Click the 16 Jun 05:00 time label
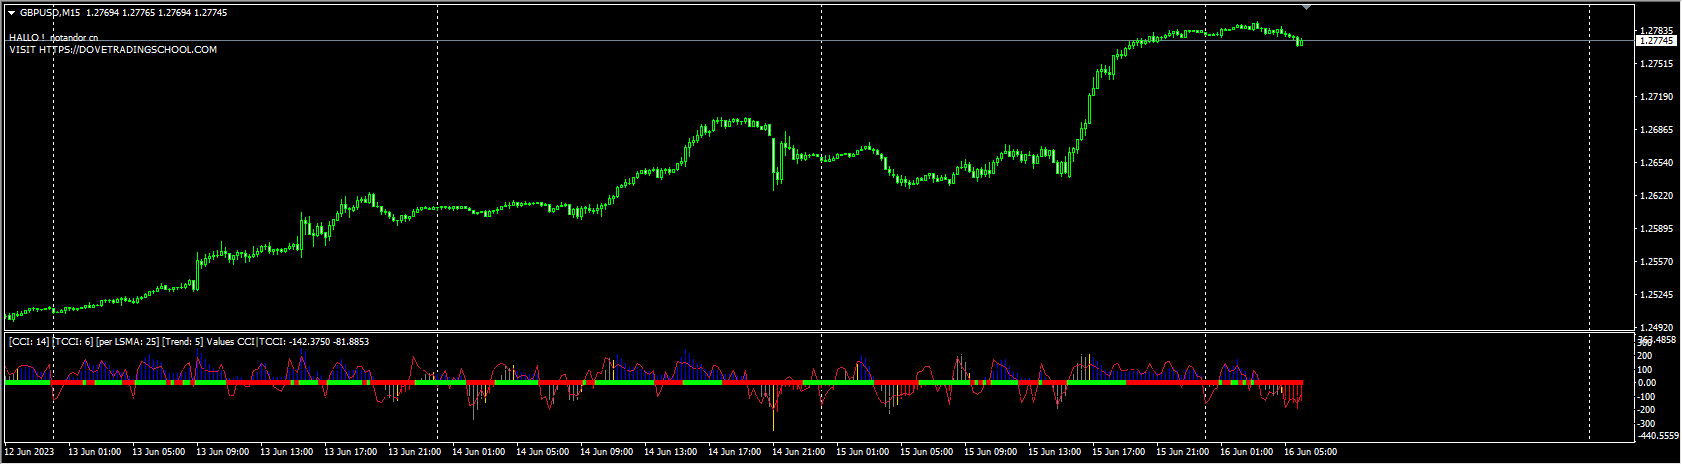Viewport: 1682px width, 465px height. pyautogui.click(x=1310, y=452)
